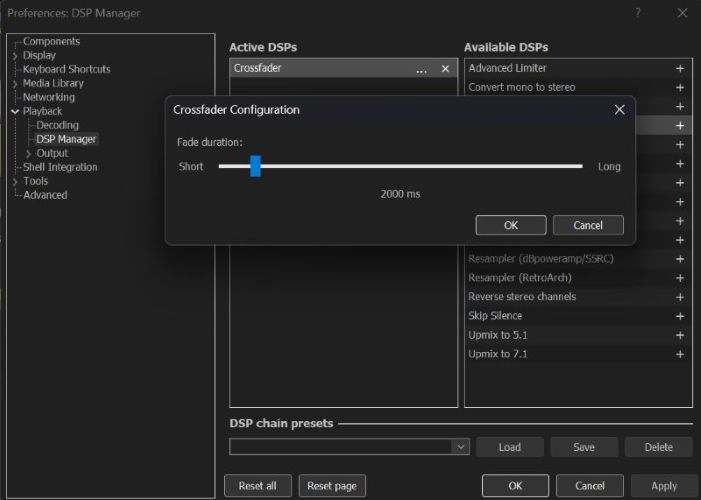The image size is (701, 500).
Task: Add Upmix to 7.1 via plus icon
Action: (680, 354)
